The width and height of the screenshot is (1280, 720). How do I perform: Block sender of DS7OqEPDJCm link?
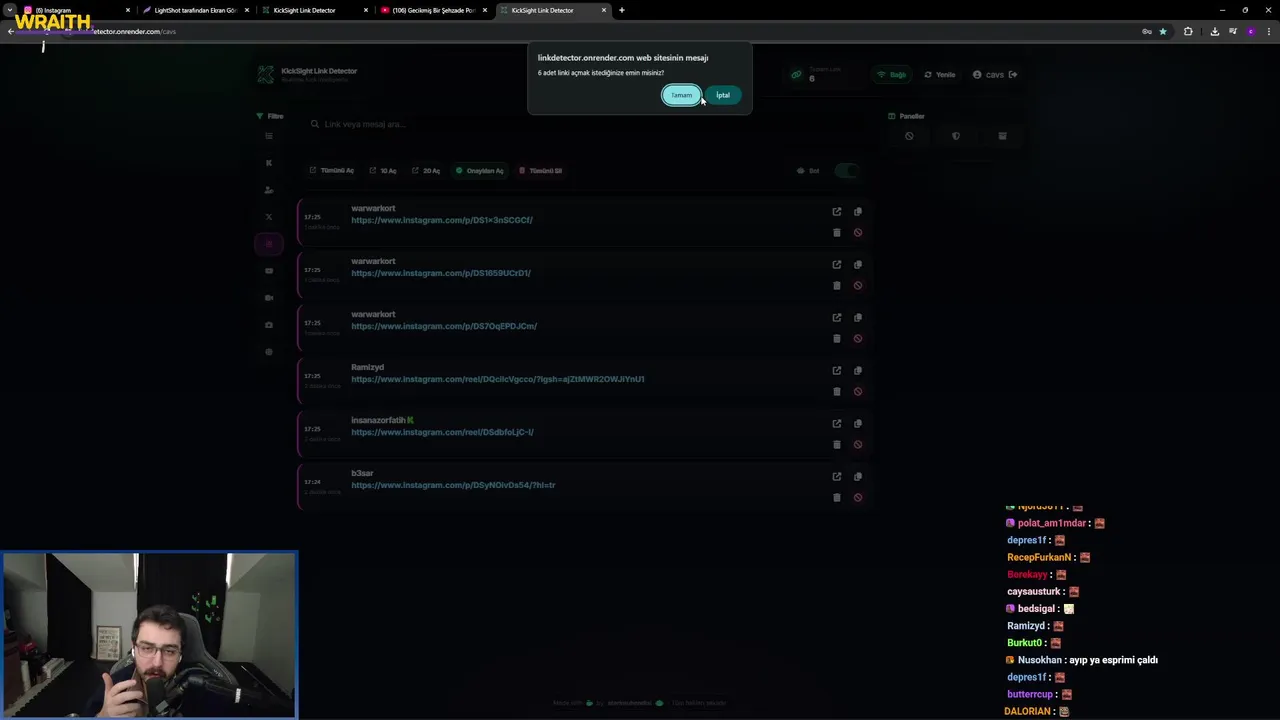[858, 339]
